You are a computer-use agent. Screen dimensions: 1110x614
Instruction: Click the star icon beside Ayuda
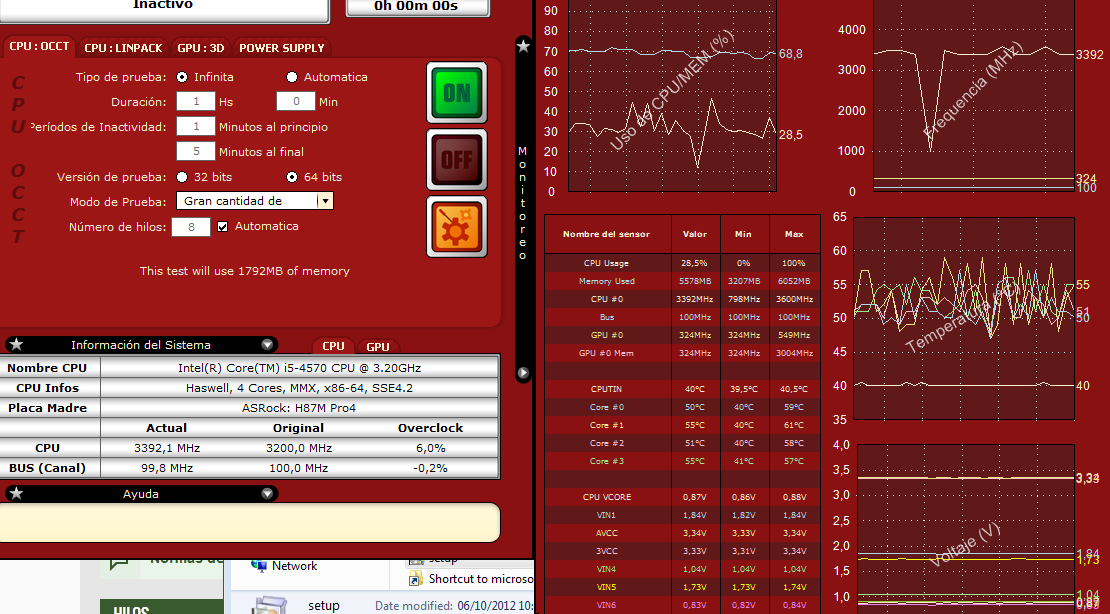(16, 494)
